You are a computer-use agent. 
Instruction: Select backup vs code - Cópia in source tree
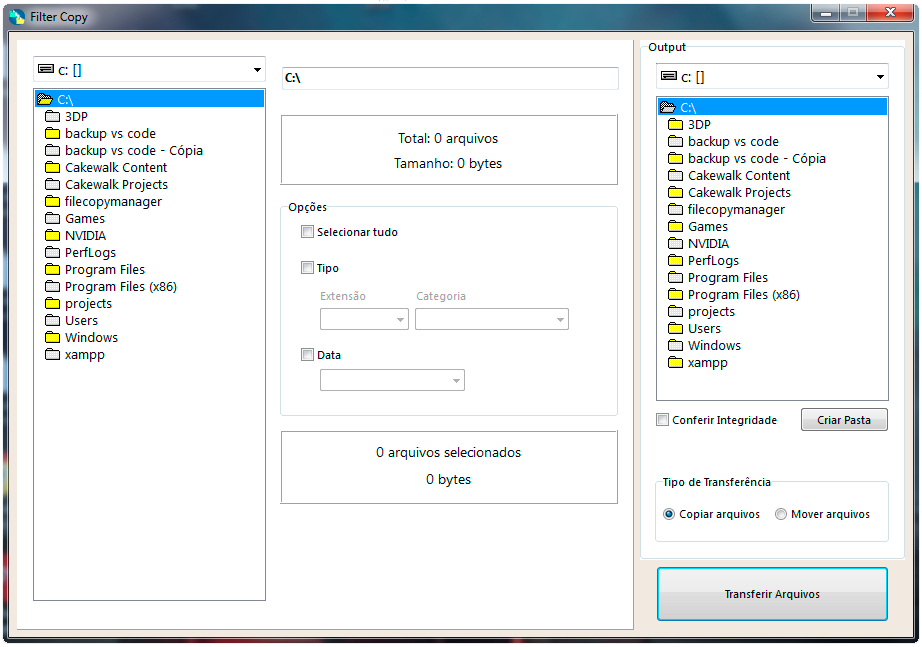(133, 151)
